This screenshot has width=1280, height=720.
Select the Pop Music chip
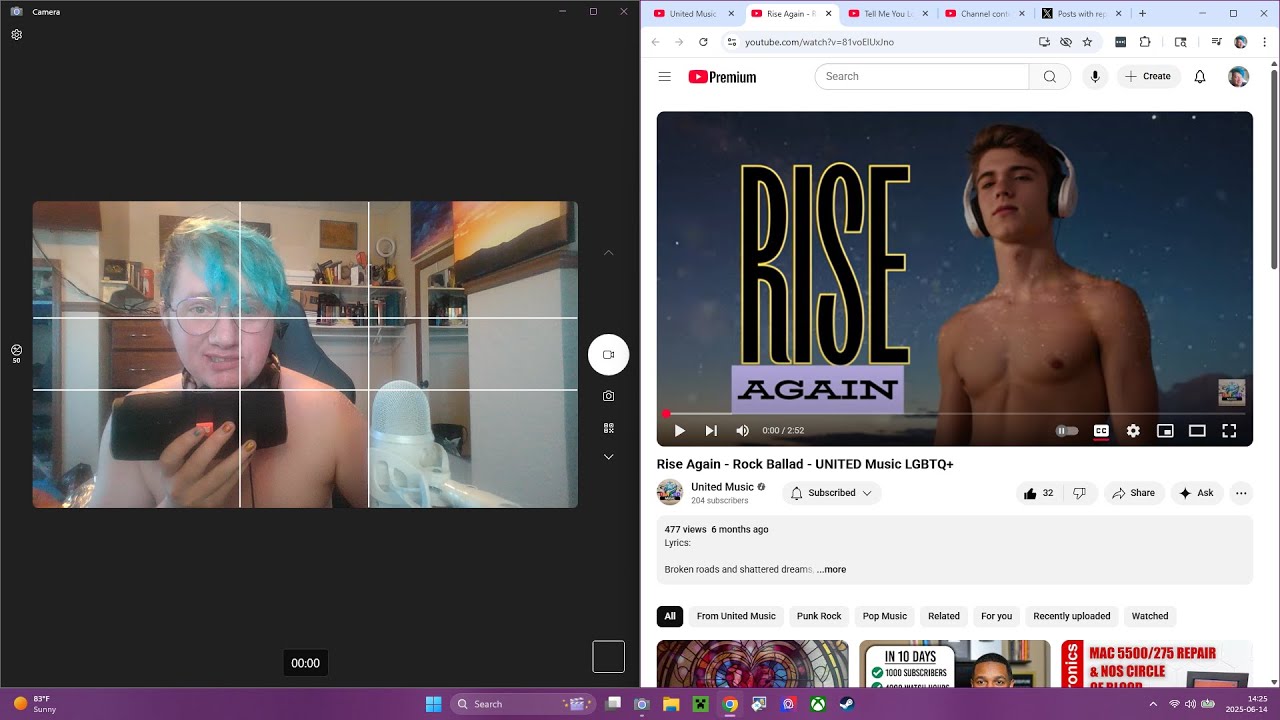[x=885, y=616]
